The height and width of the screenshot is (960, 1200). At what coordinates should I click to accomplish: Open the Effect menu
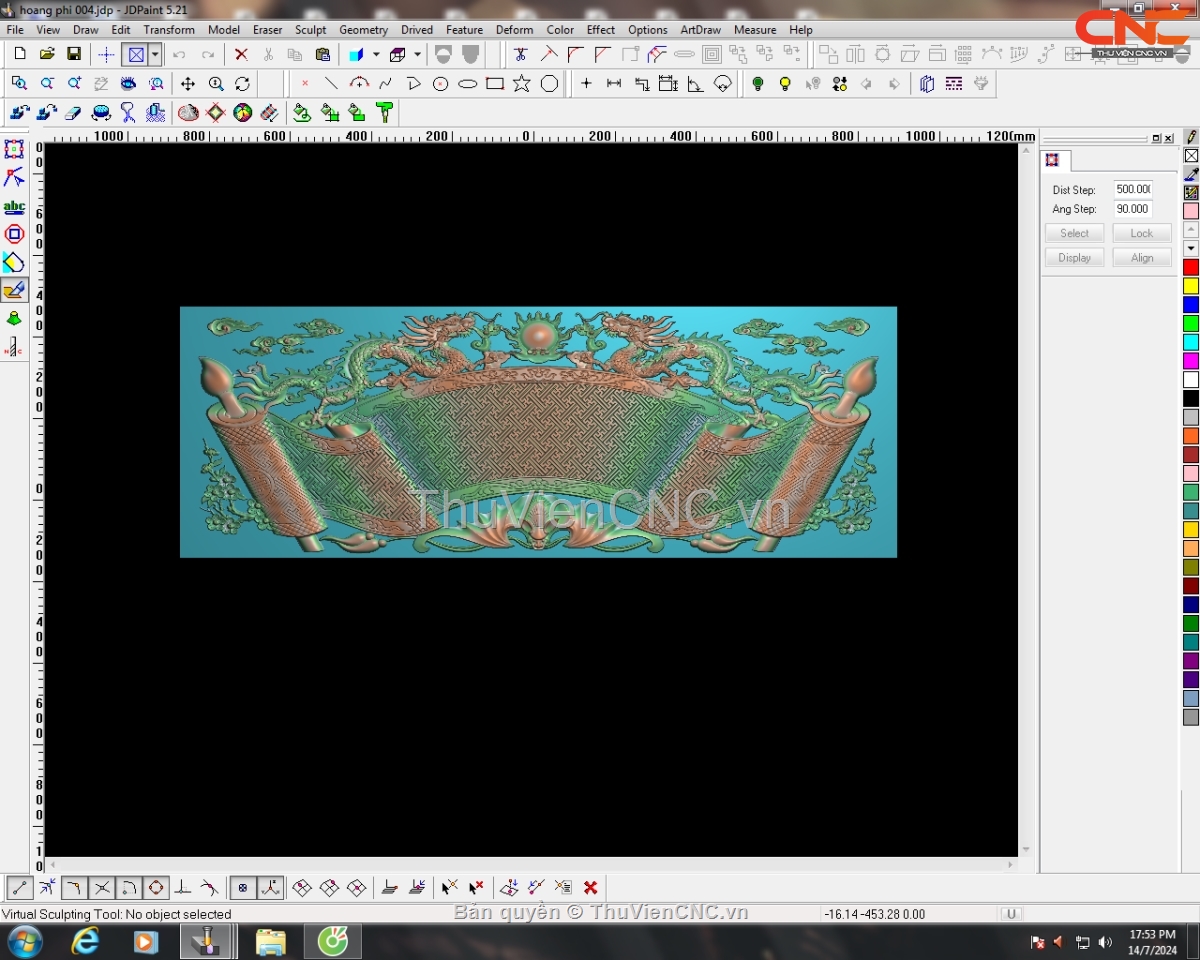coord(601,30)
